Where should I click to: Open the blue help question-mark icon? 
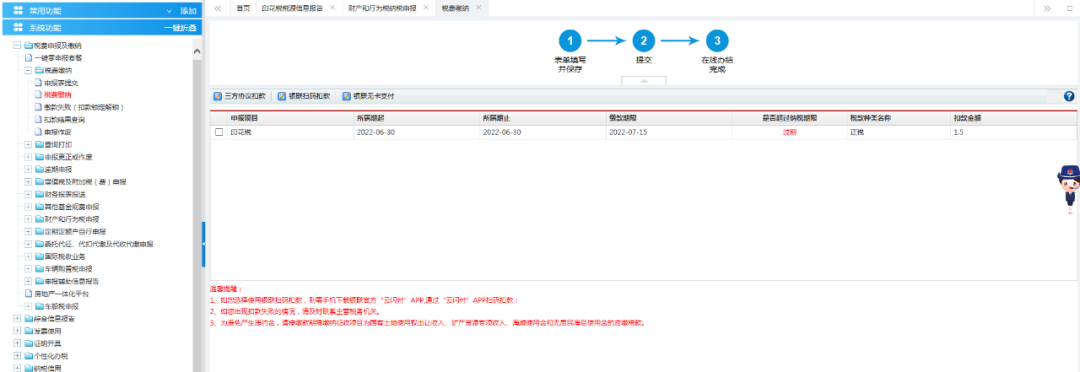pos(1069,96)
